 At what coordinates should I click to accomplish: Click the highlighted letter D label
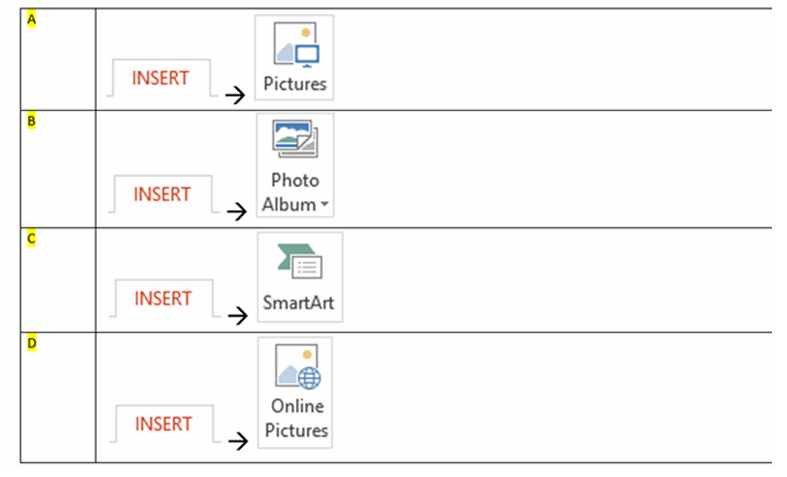click(32, 344)
